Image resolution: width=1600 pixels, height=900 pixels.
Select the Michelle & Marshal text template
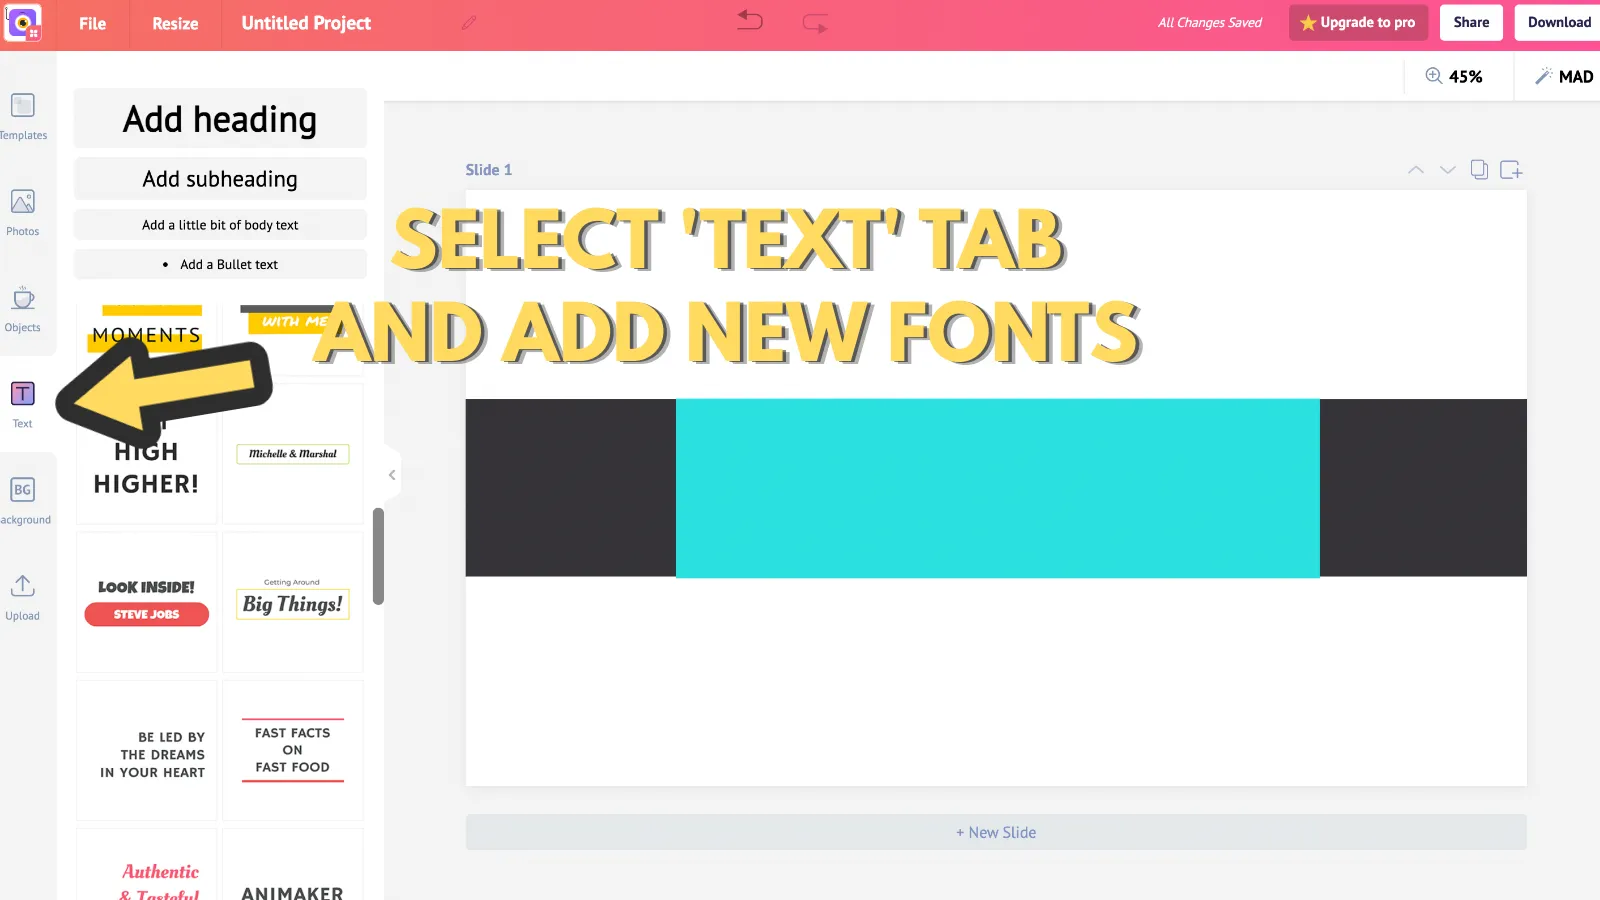[292, 454]
